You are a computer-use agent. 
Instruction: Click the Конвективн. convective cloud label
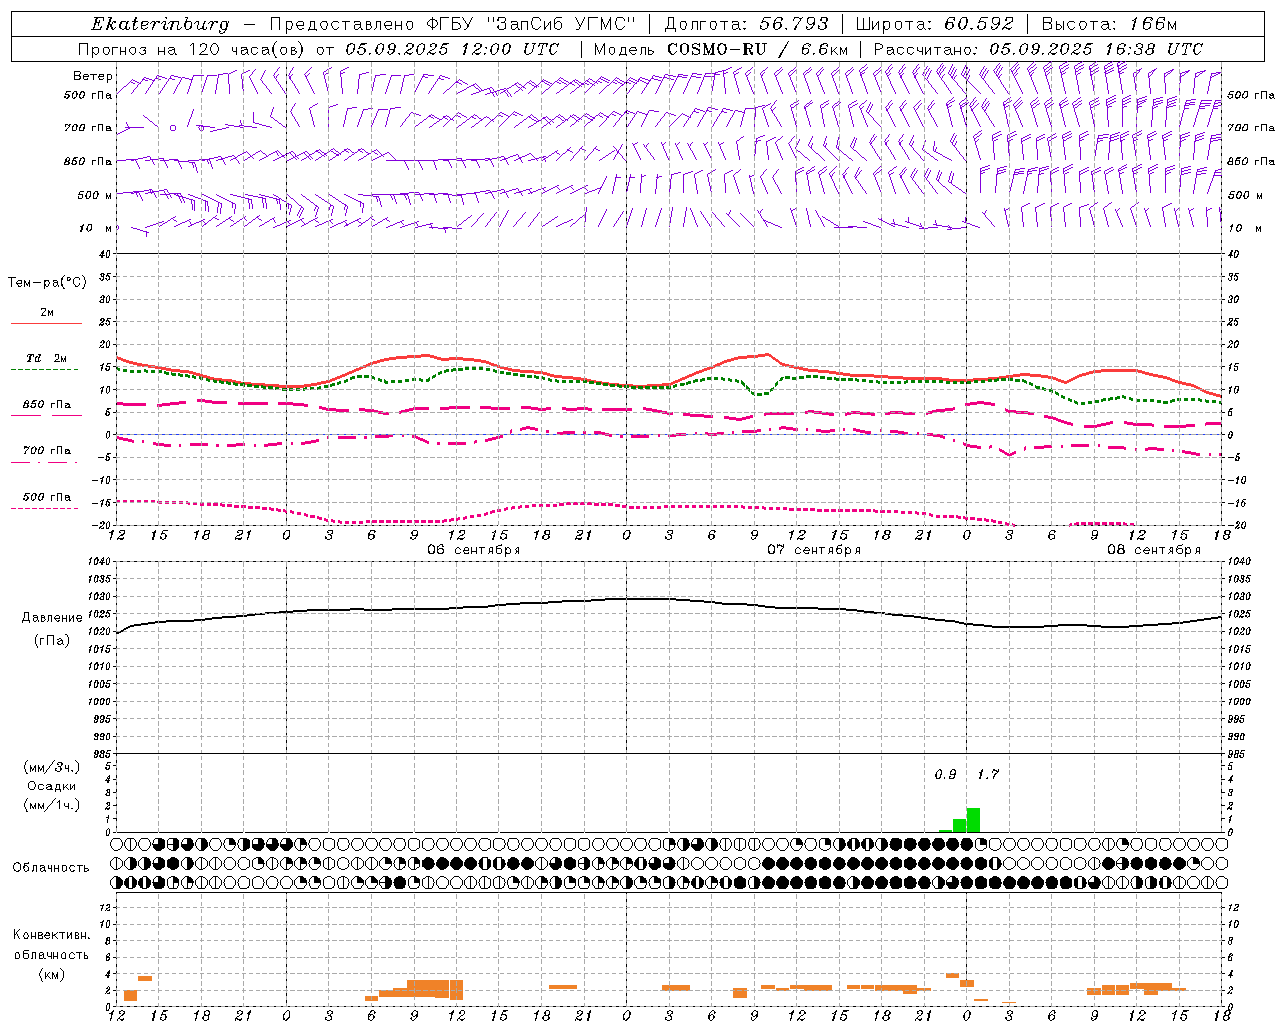coord(51,935)
